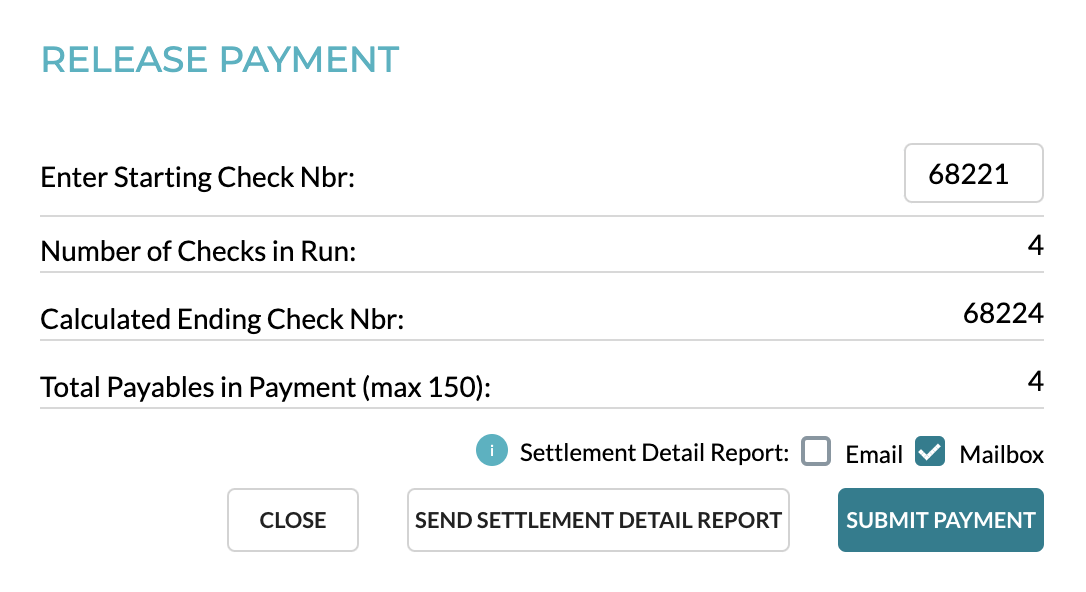
Task: Check the Email option for the report
Action: point(816,451)
